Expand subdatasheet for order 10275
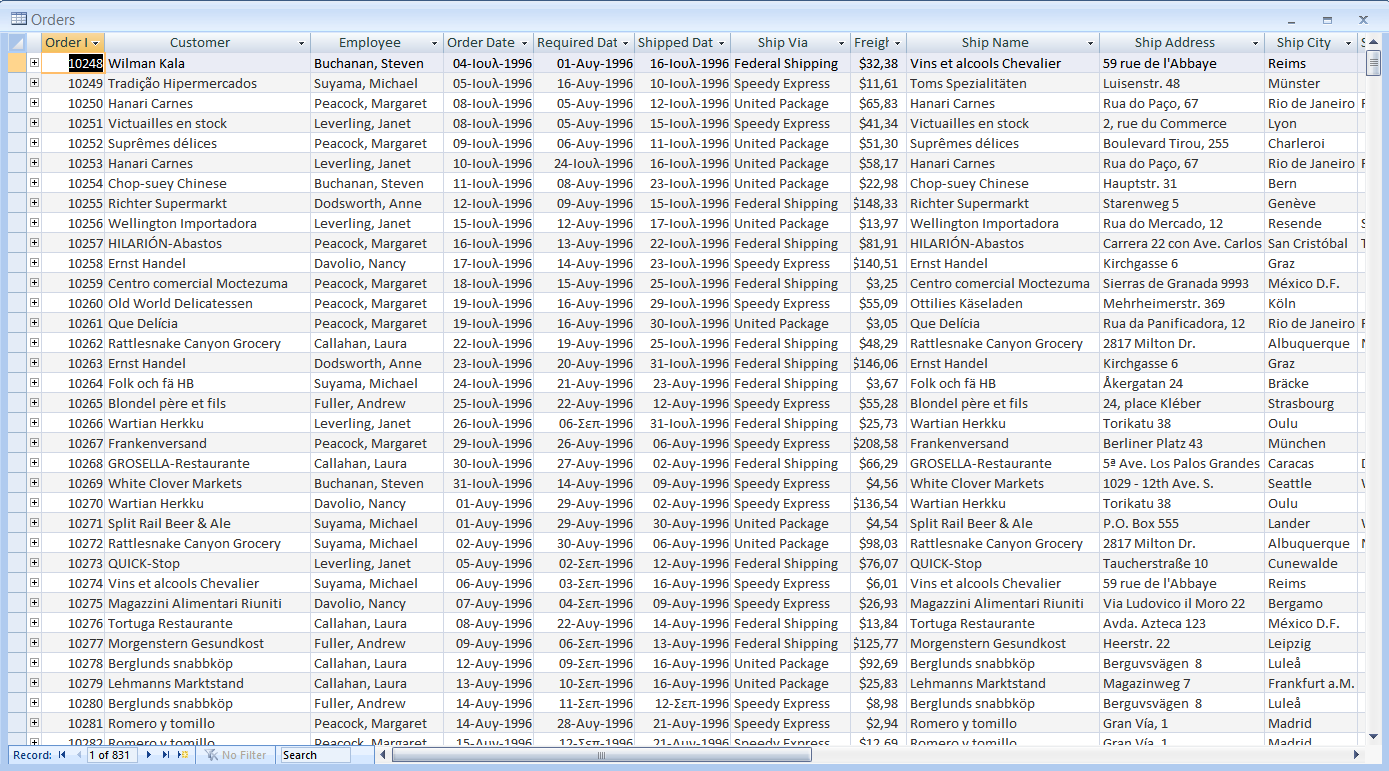Screen dimensions: 1389x771 [34, 603]
